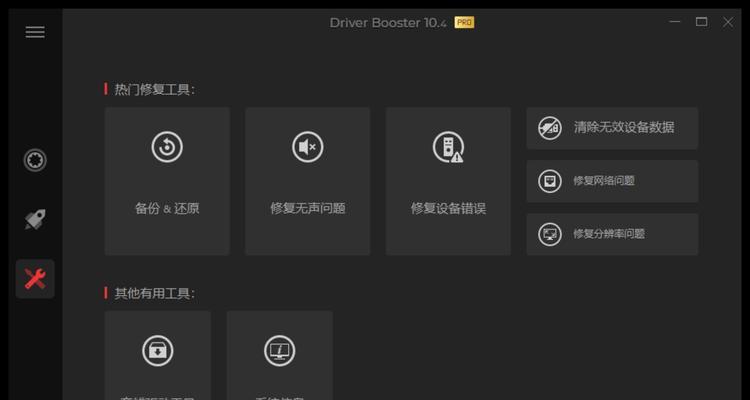
Task: Open the rocket Boost section in sidebar
Action: click(35, 219)
